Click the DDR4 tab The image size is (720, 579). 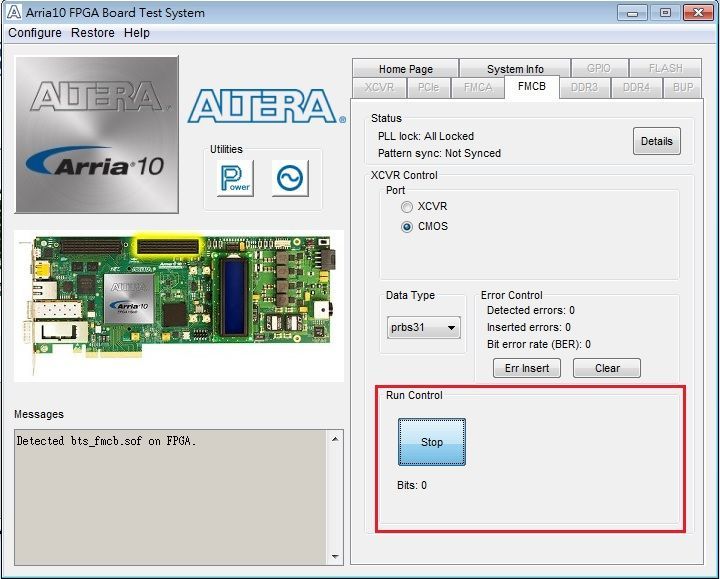pos(636,88)
